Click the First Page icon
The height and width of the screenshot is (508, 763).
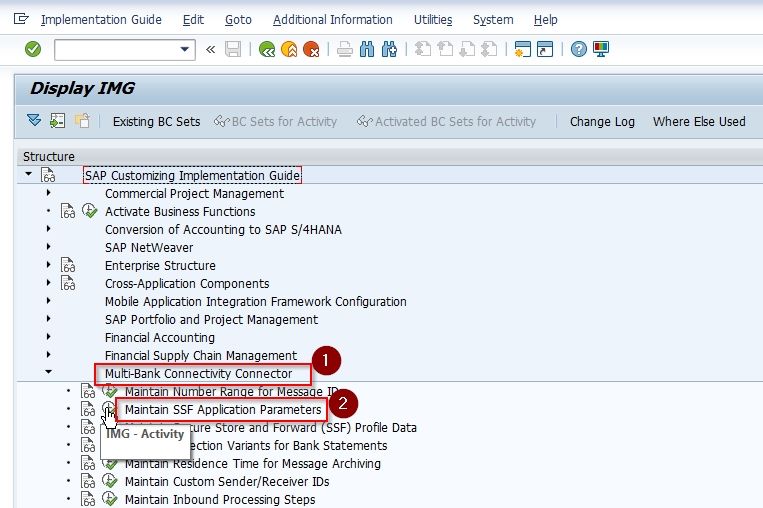point(422,49)
